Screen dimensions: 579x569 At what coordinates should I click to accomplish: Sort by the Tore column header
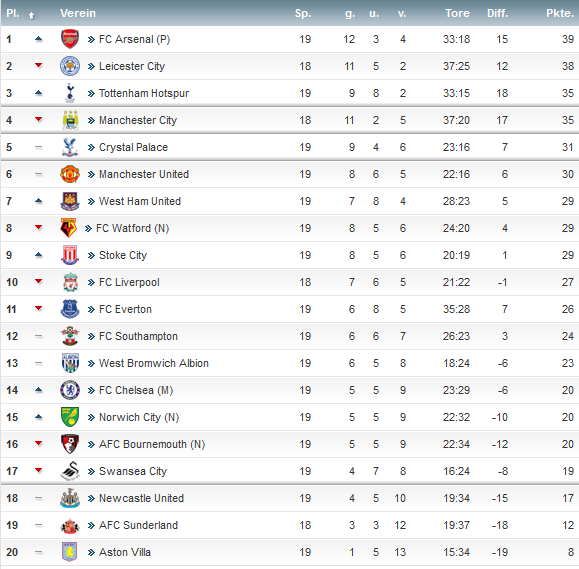pyautogui.click(x=457, y=13)
